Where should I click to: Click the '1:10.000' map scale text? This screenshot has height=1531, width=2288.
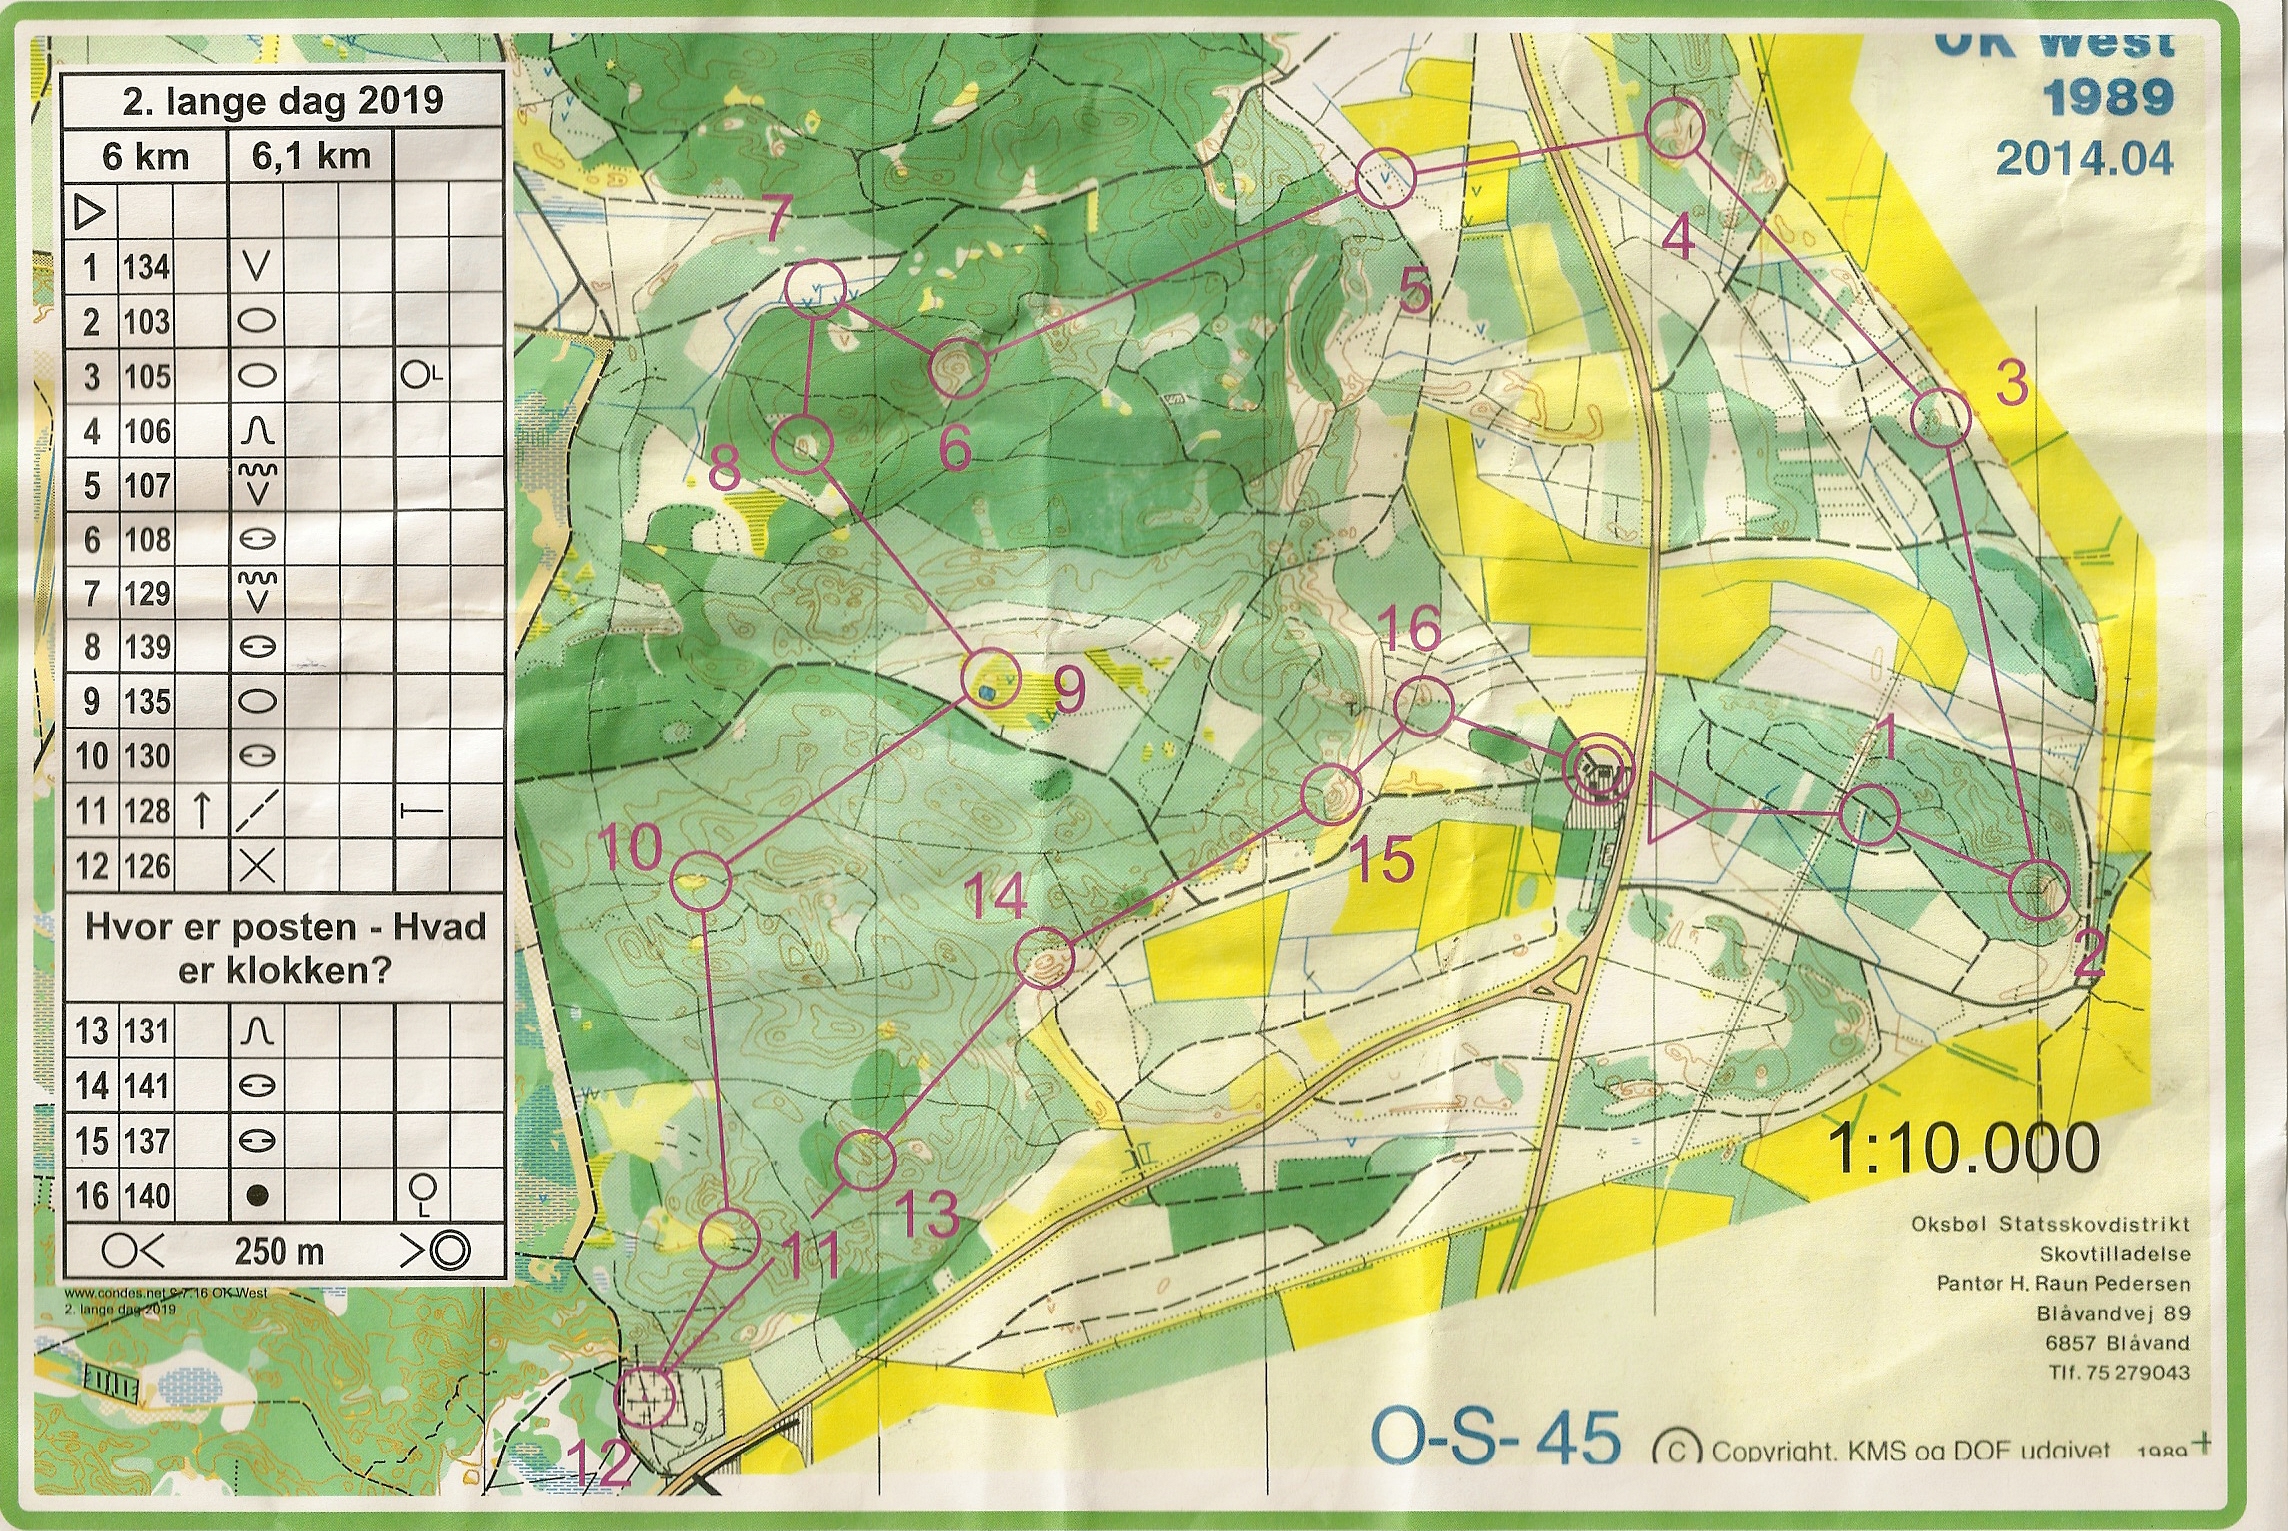coord(1965,1148)
